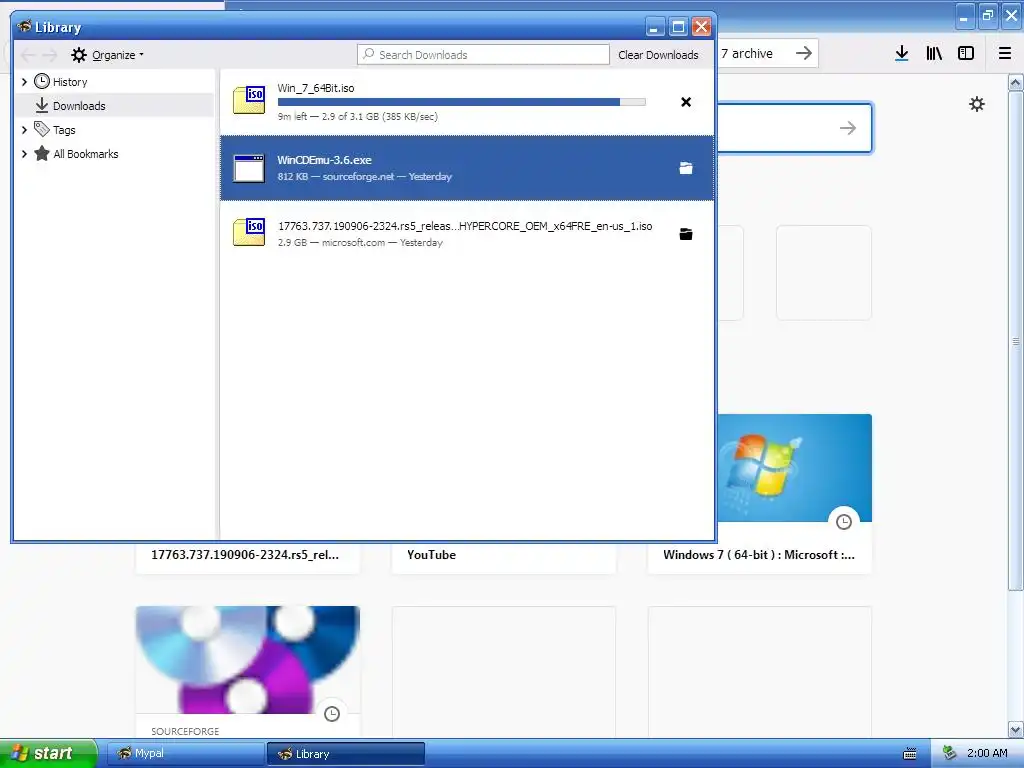Click the taskbar keyboard icon
The width and height of the screenshot is (1024, 768).
910,754
